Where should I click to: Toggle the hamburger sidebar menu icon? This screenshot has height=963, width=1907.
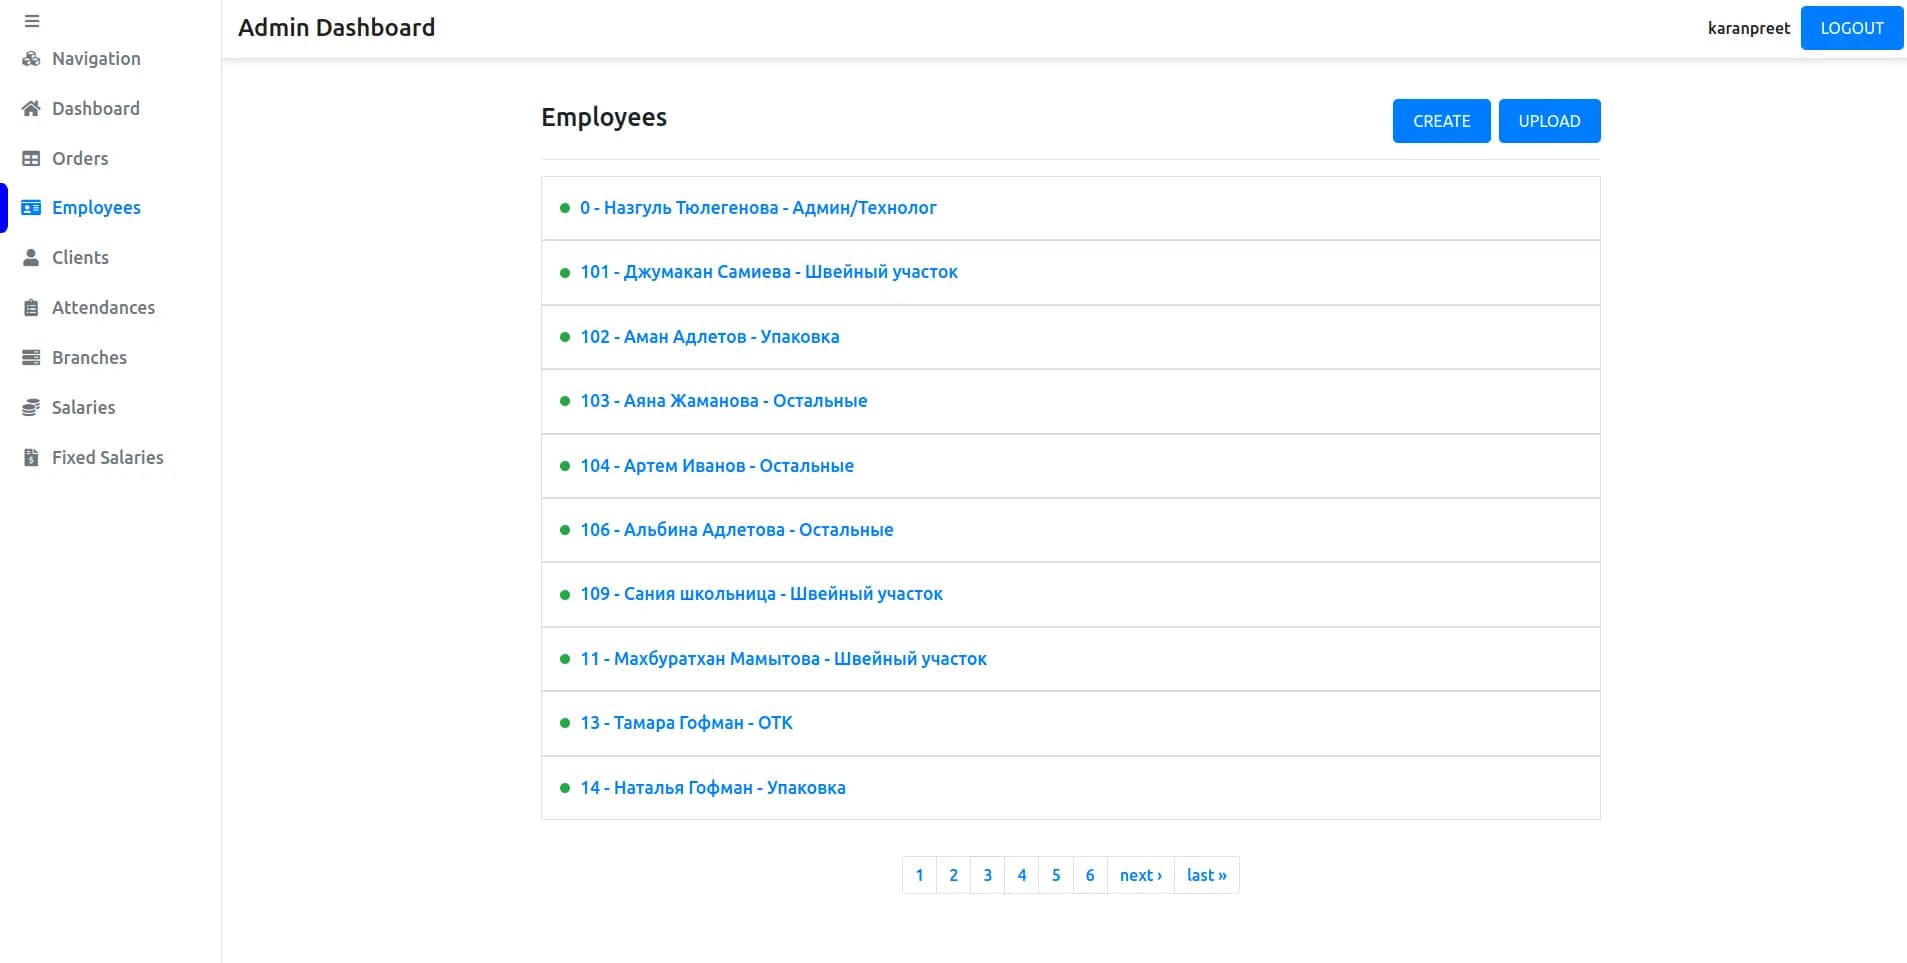click(32, 21)
